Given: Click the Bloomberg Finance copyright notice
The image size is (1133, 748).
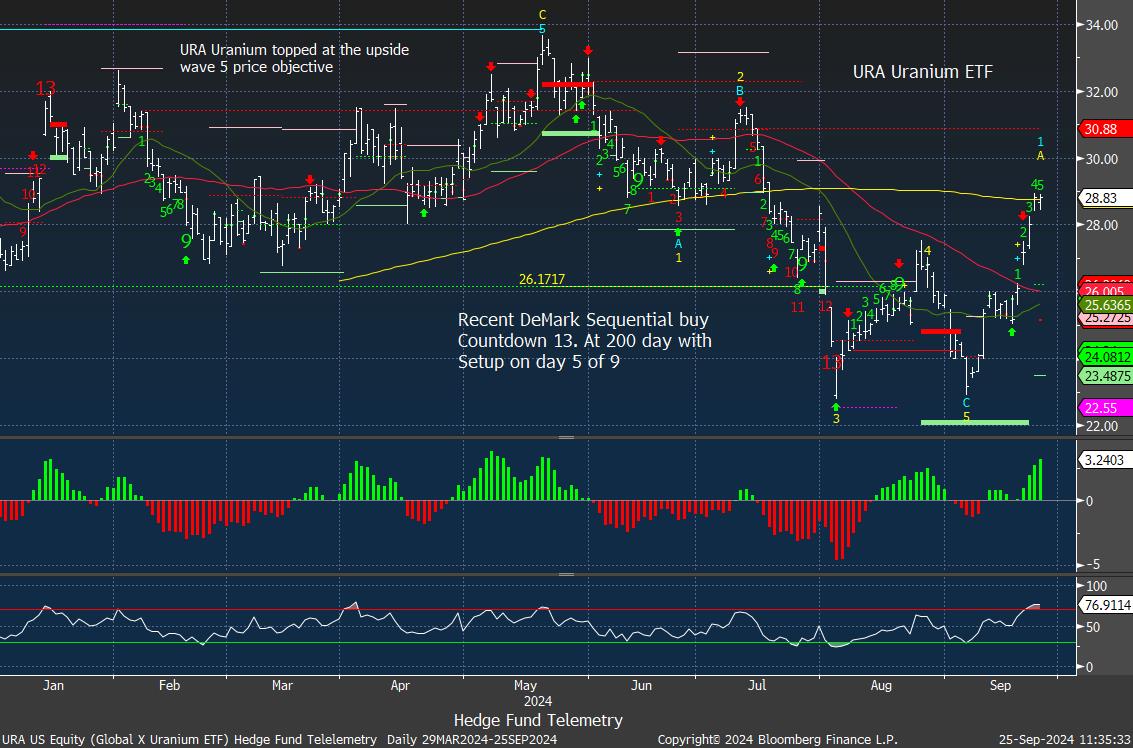Looking at the screenshot, I should [x=777, y=740].
